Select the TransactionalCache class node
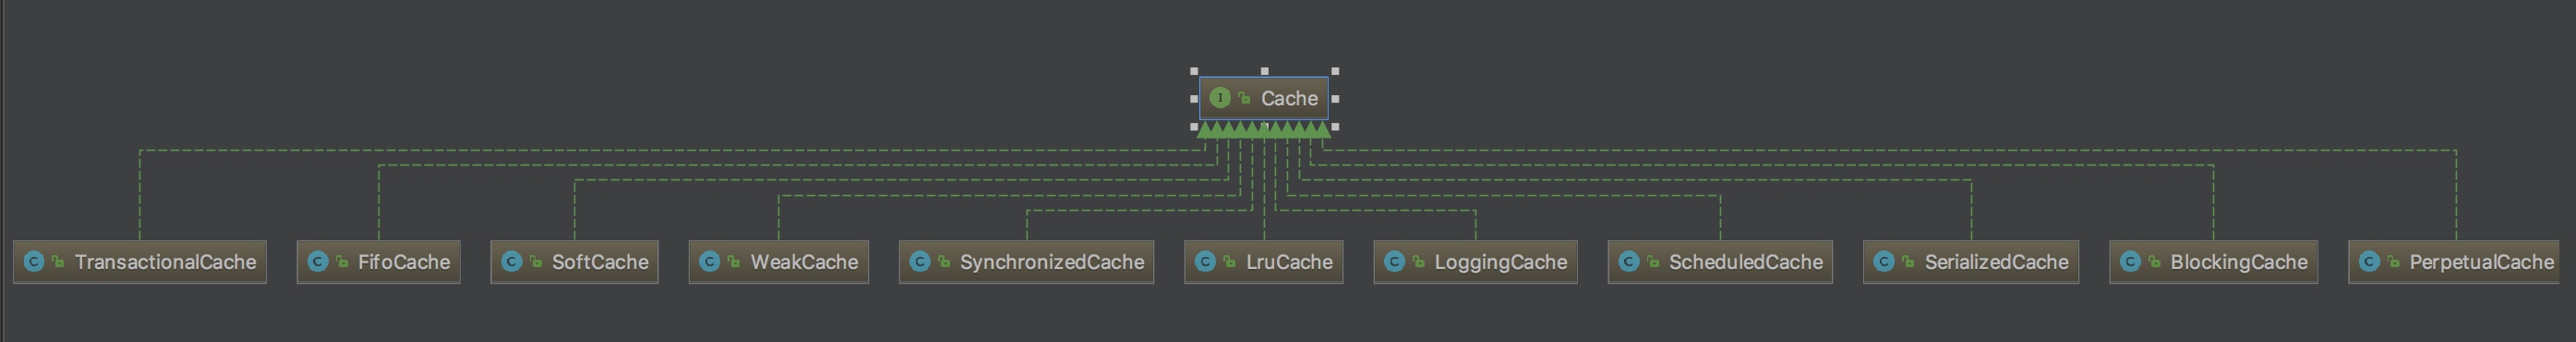 (140, 262)
